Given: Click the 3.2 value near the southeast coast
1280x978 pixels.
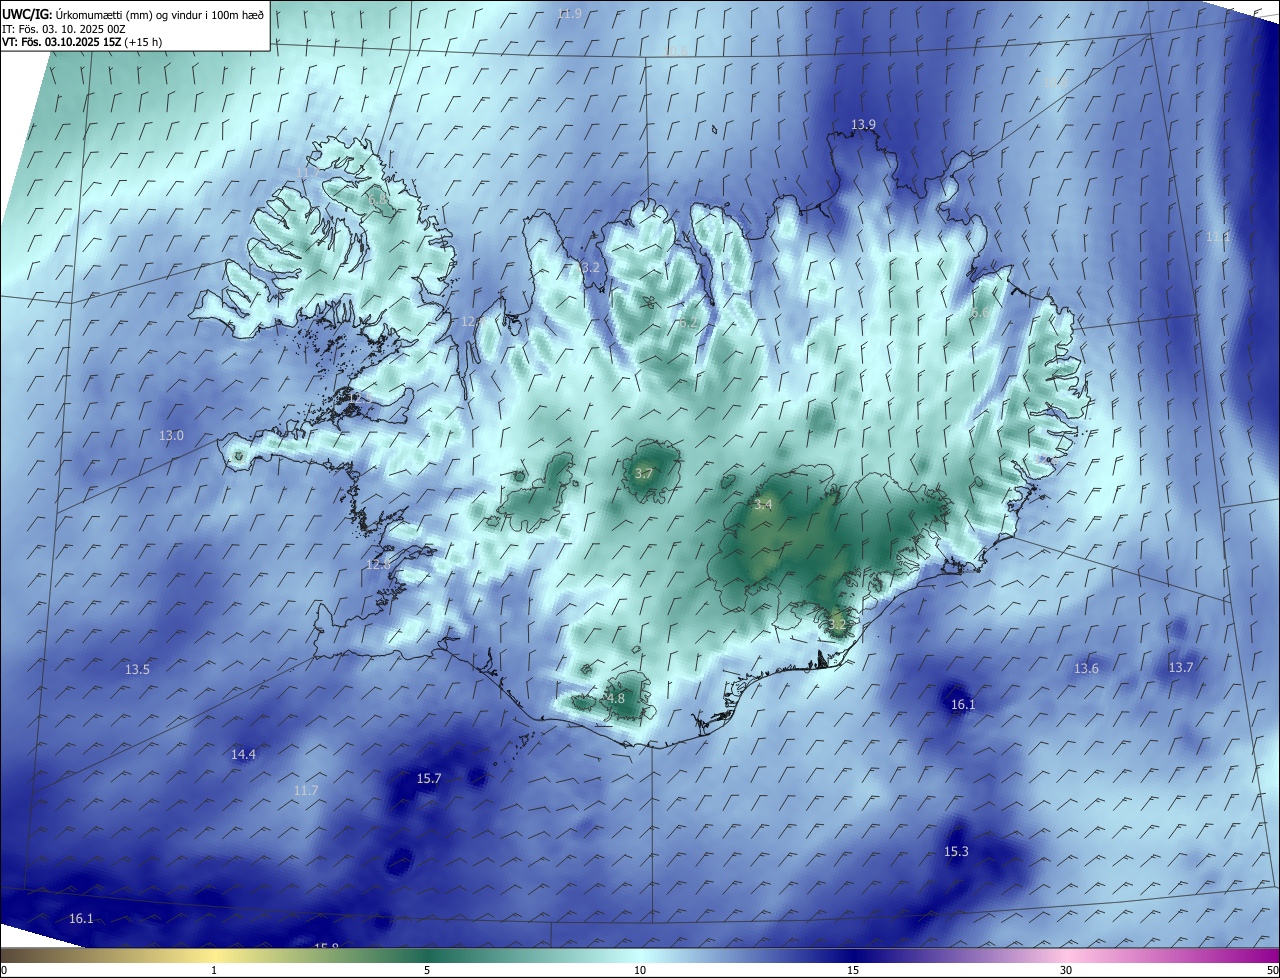Looking at the screenshot, I should [x=837, y=625].
